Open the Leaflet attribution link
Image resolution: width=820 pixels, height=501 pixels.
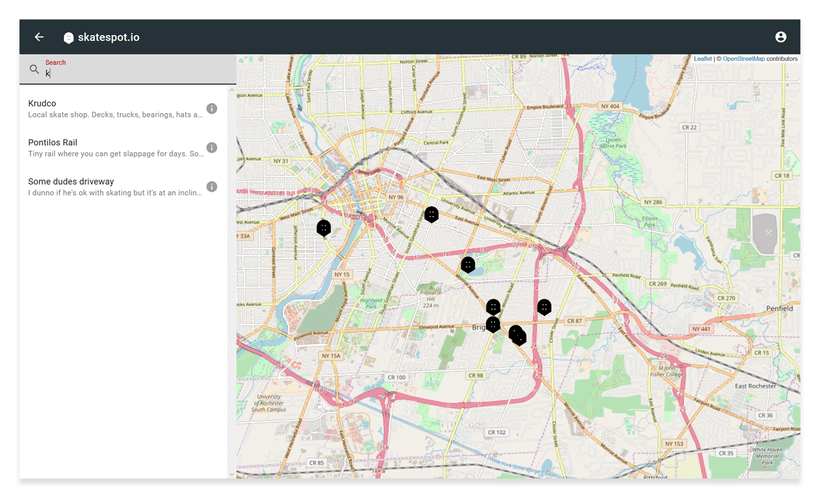pyautogui.click(x=702, y=59)
